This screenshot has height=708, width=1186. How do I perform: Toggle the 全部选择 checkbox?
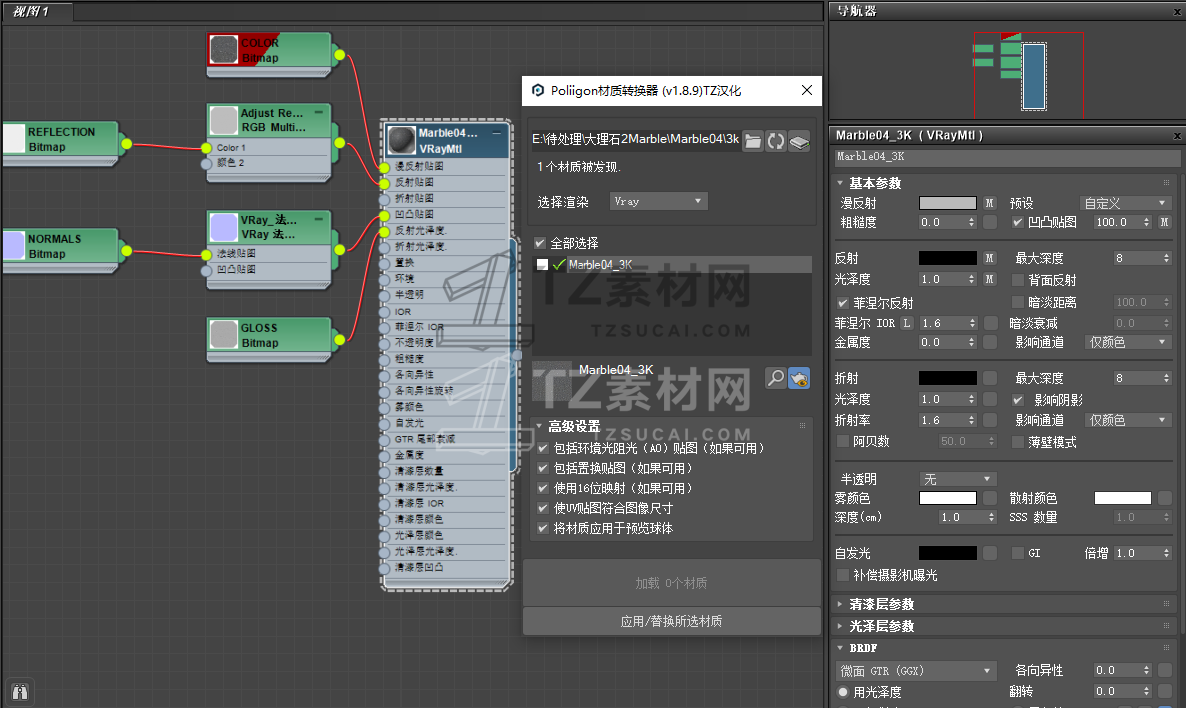point(540,243)
